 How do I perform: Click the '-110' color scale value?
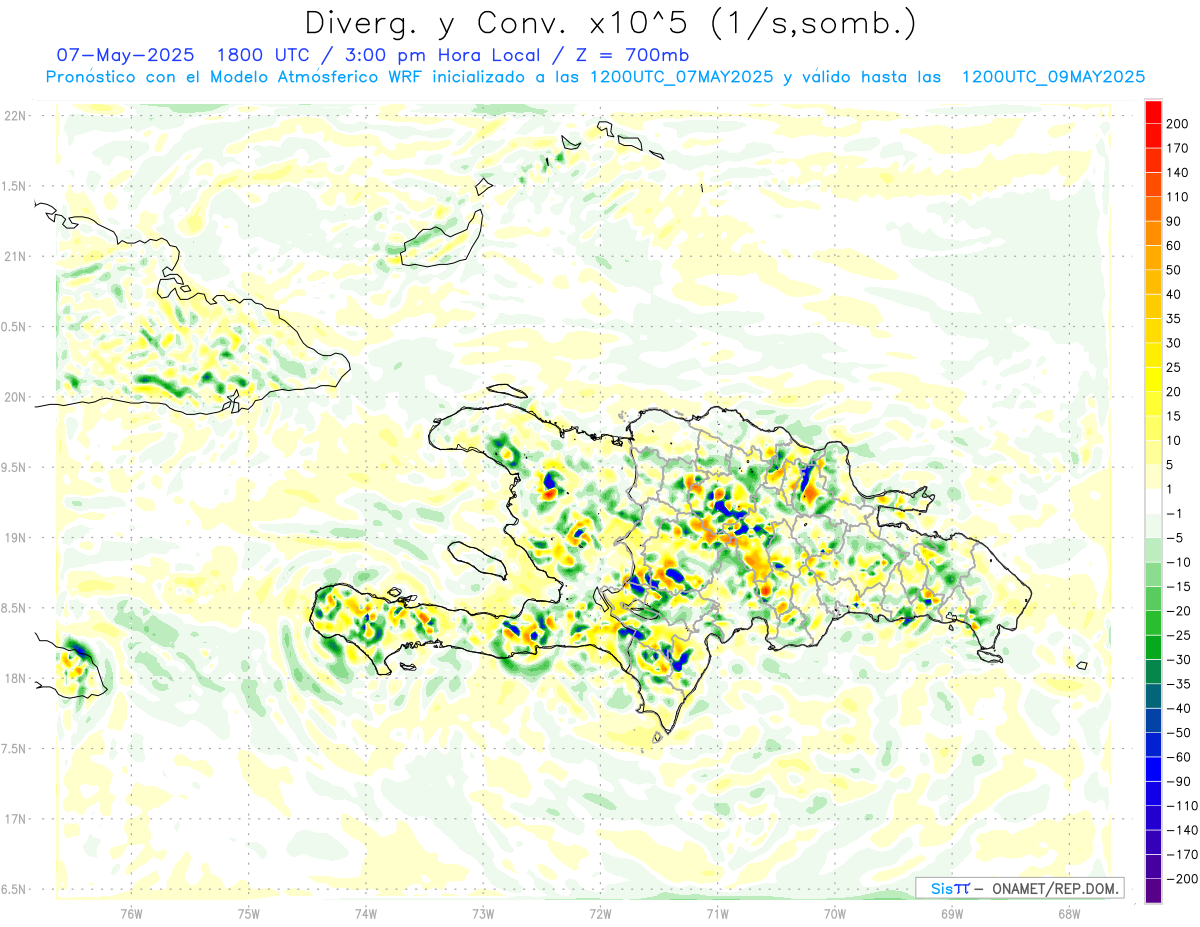click(x=1181, y=806)
